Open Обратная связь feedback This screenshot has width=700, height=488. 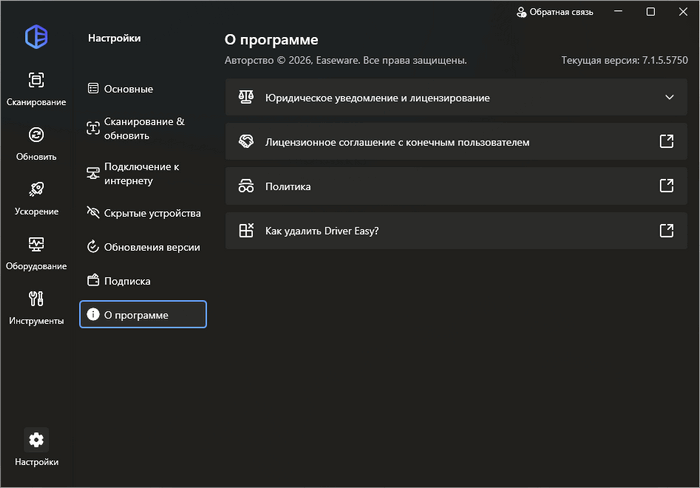tap(555, 12)
